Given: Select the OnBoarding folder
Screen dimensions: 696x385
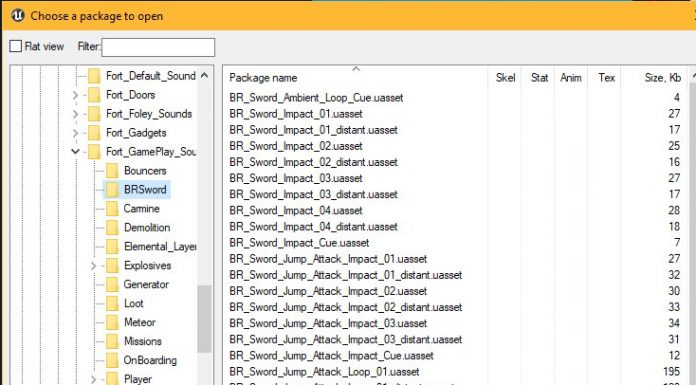Looking at the screenshot, I should [150, 361].
